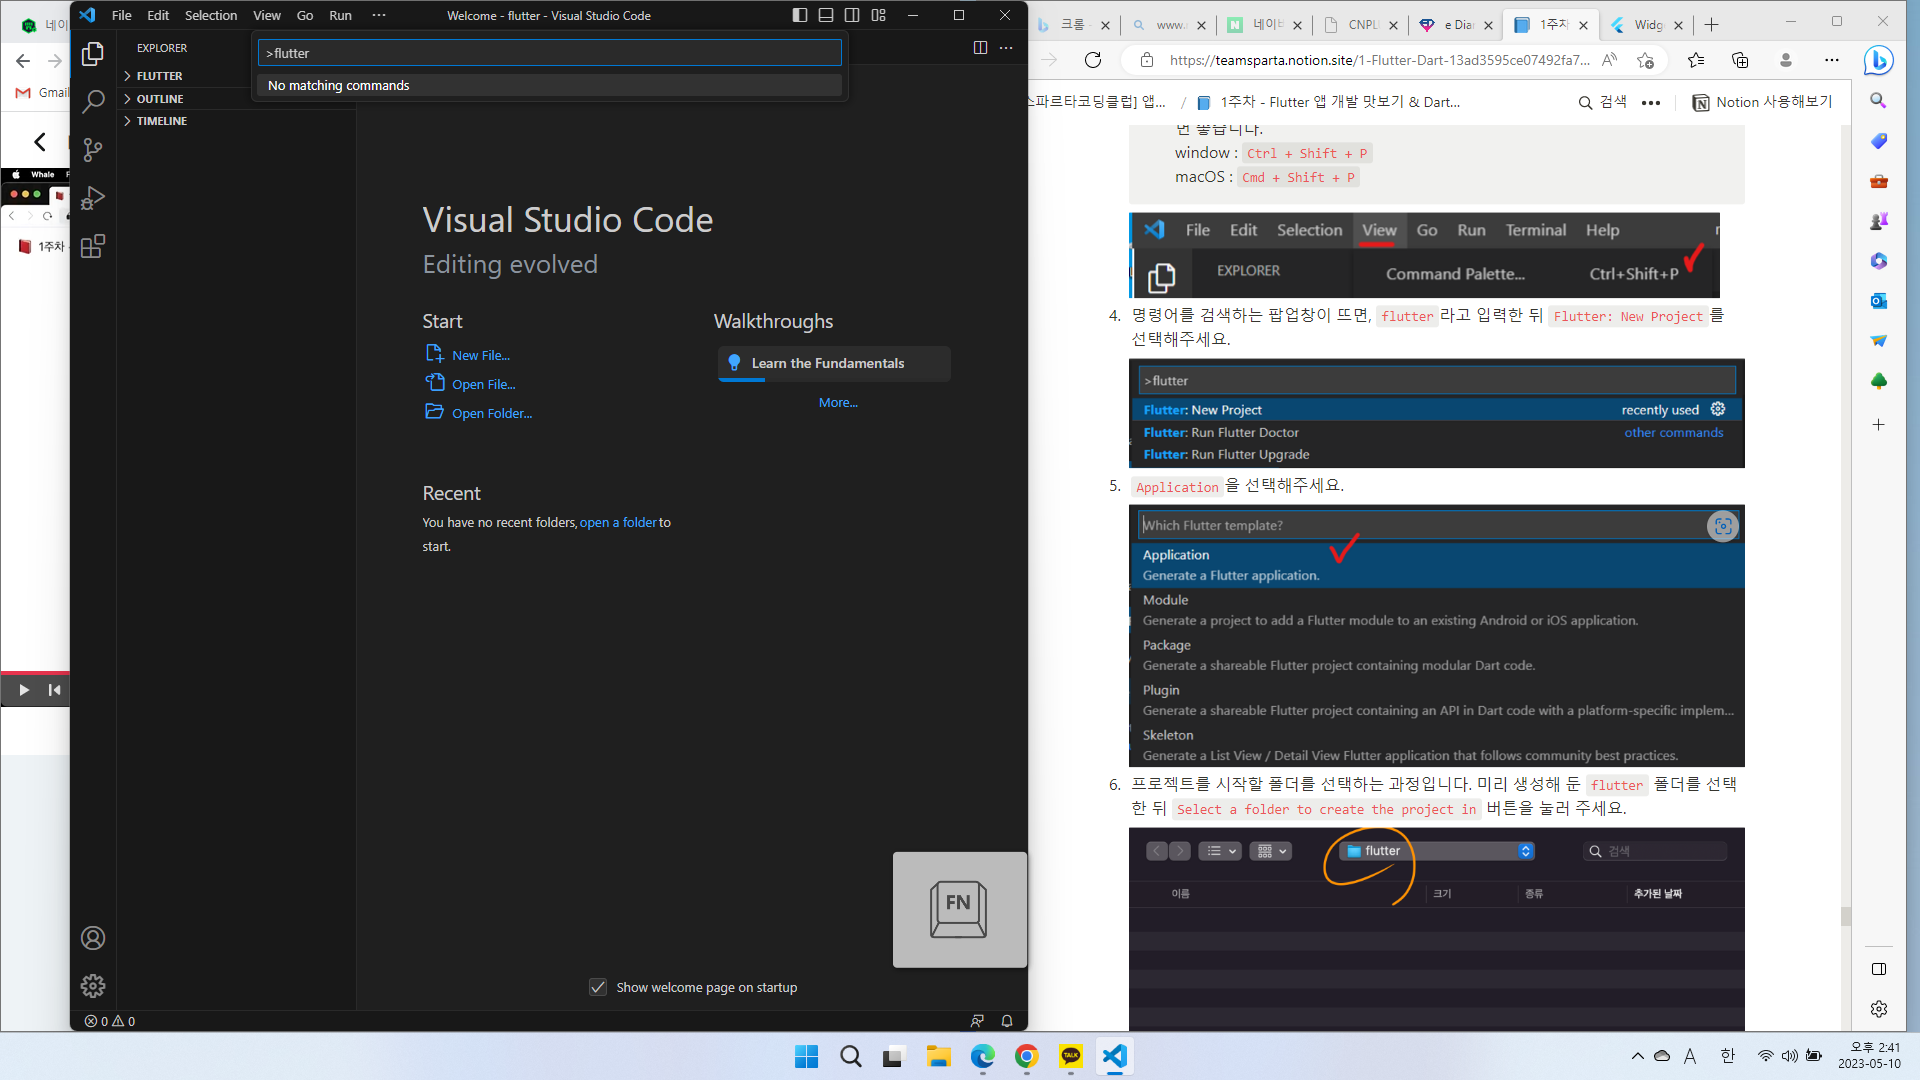Open the Accounts menu in VS Code

93,938
